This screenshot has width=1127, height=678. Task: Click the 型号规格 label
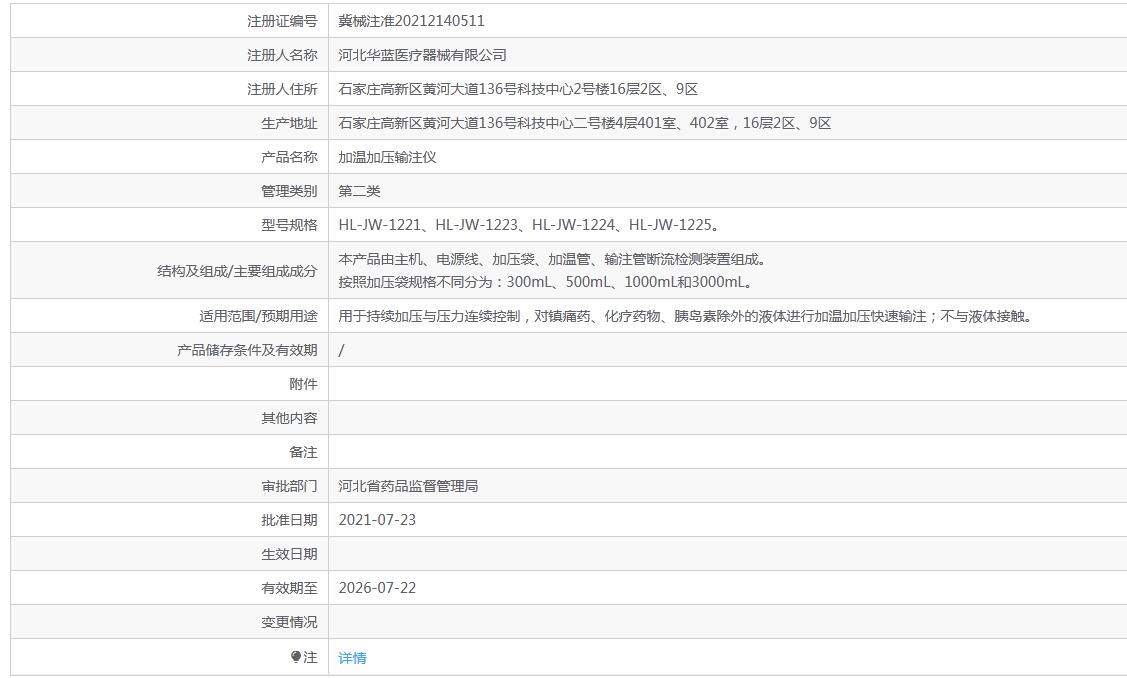coord(289,224)
